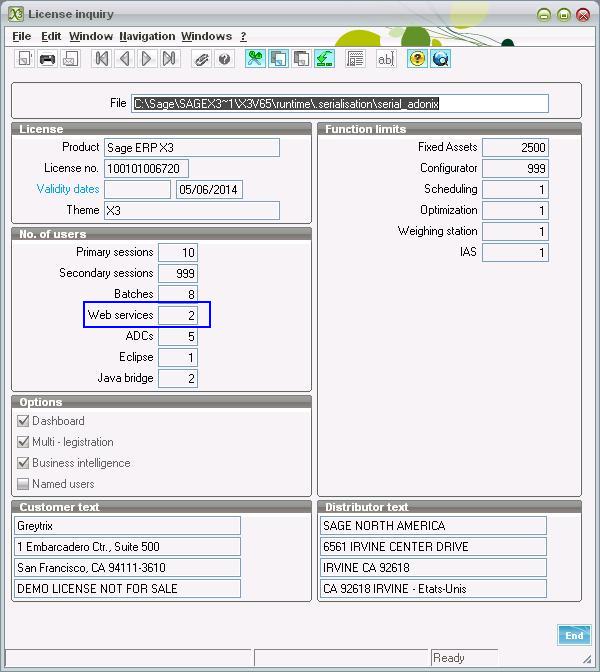Click the New document toolbar icon
Screen dimensions: 600x672
tap(24, 59)
